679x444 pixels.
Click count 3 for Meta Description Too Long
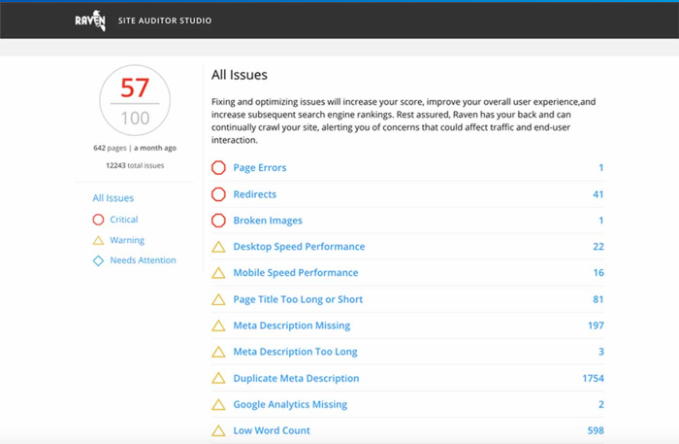click(x=601, y=352)
